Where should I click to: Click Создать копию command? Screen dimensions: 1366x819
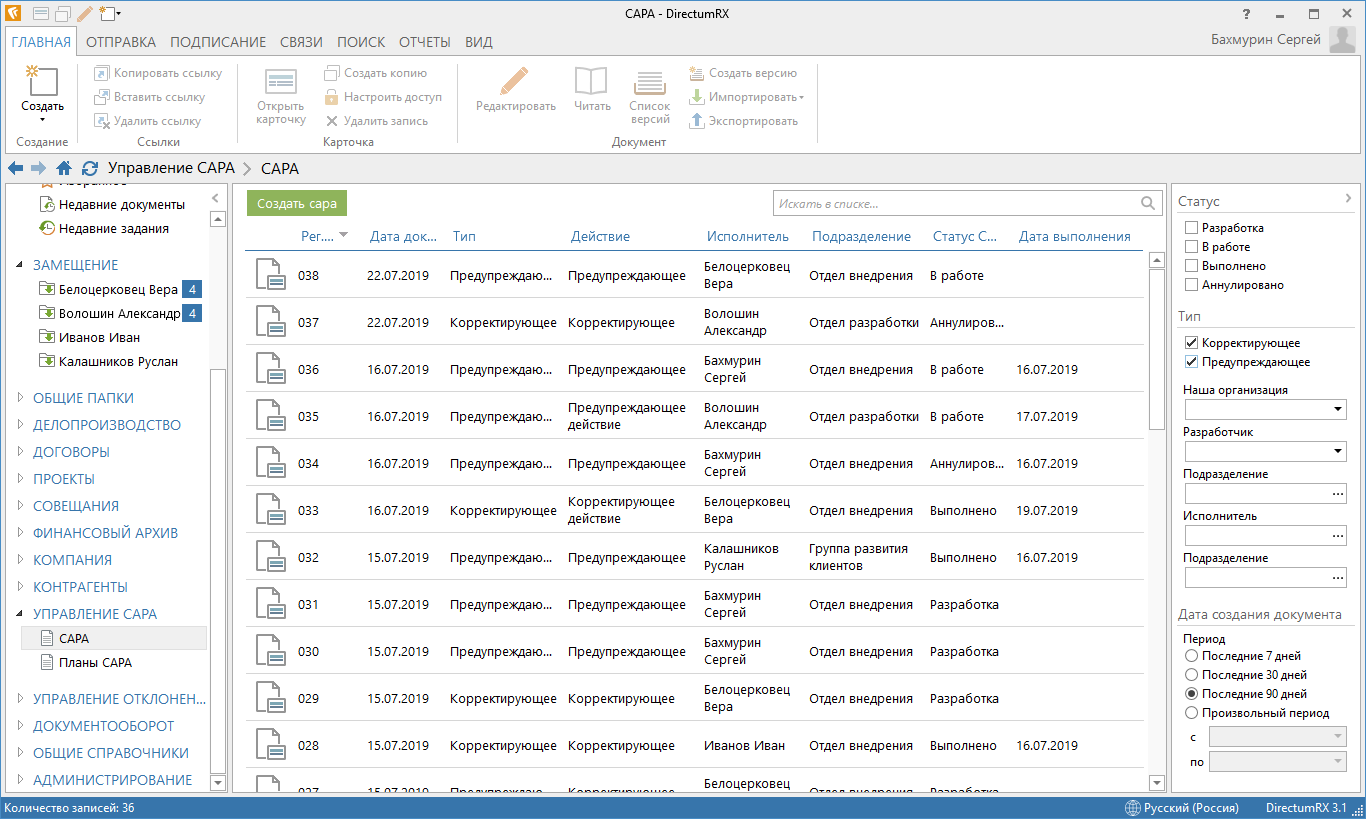(x=375, y=73)
